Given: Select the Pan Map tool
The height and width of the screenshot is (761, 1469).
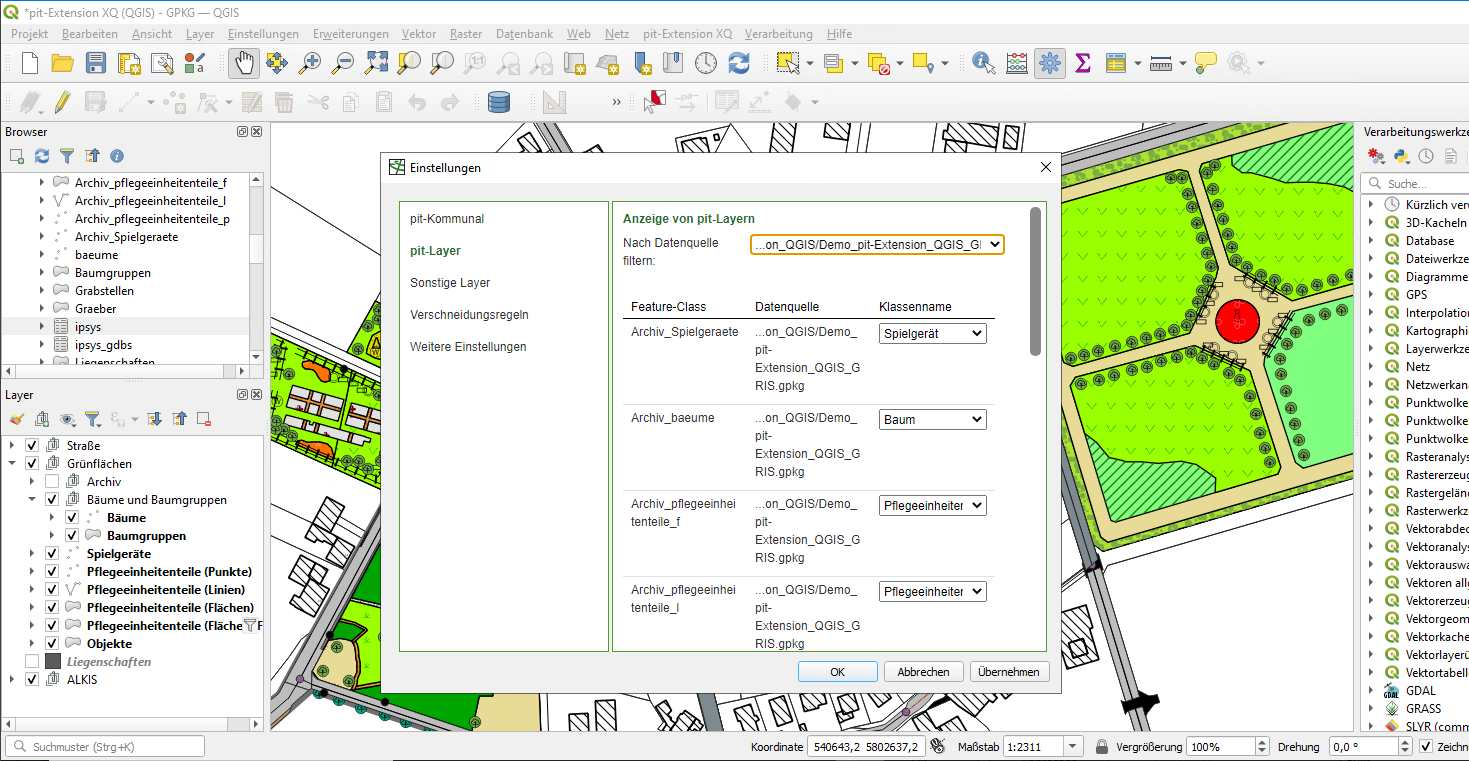Looking at the screenshot, I should 243,62.
